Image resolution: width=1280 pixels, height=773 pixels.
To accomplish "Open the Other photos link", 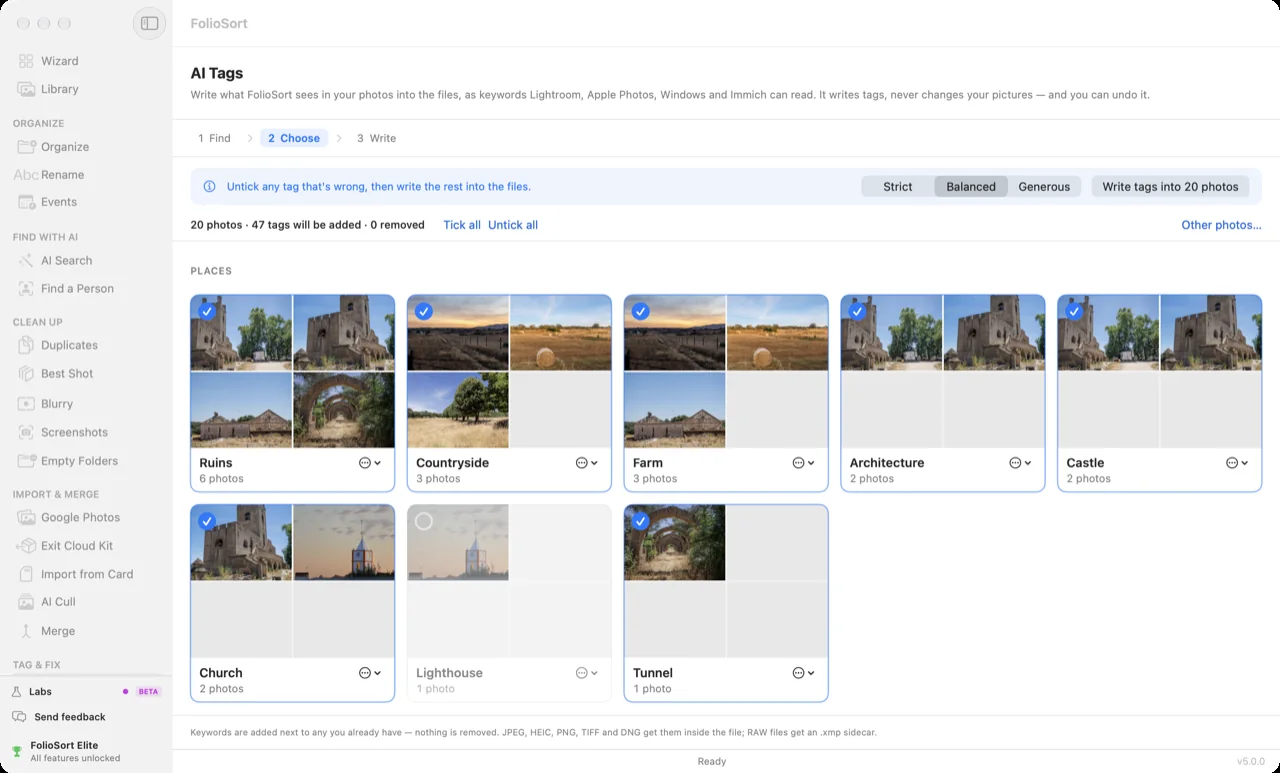I will coord(1221,225).
